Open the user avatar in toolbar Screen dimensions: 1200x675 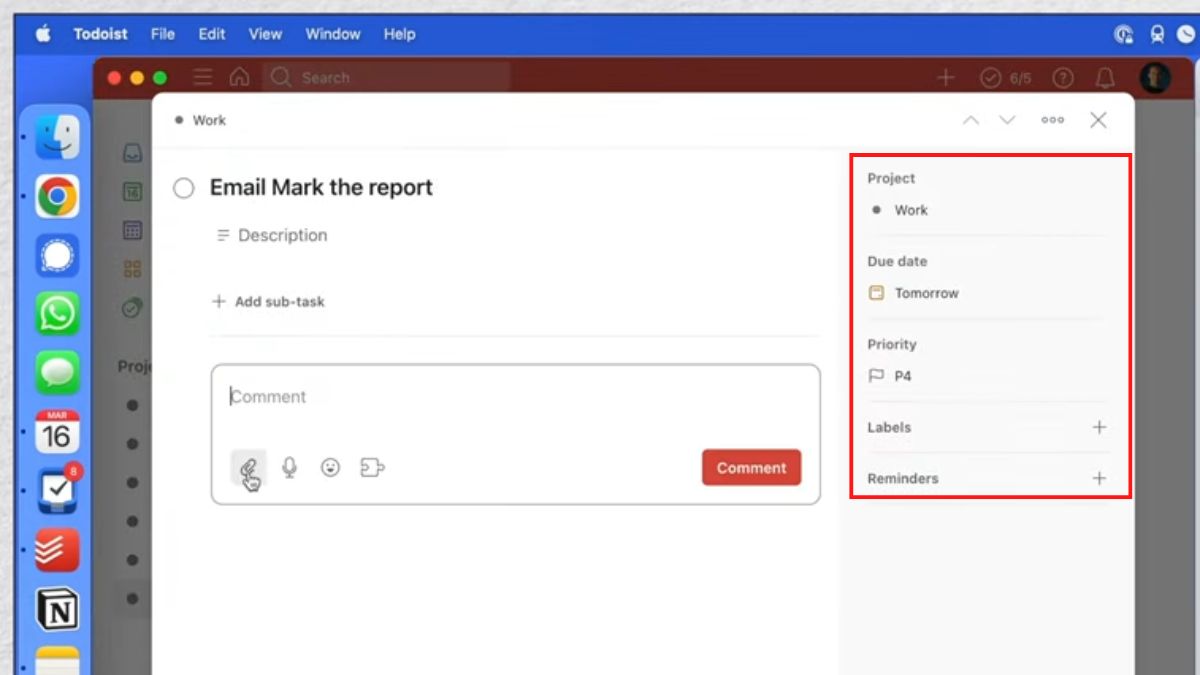tap(1155, 77)
